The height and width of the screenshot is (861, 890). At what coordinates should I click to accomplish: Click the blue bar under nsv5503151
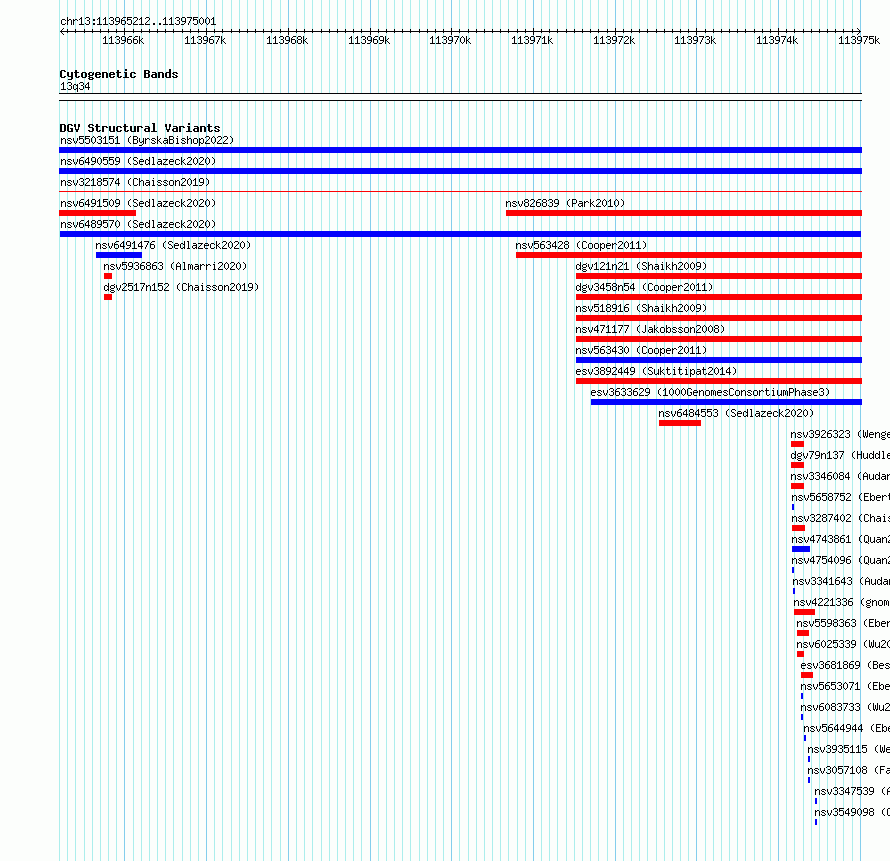[x=460, y=150]
